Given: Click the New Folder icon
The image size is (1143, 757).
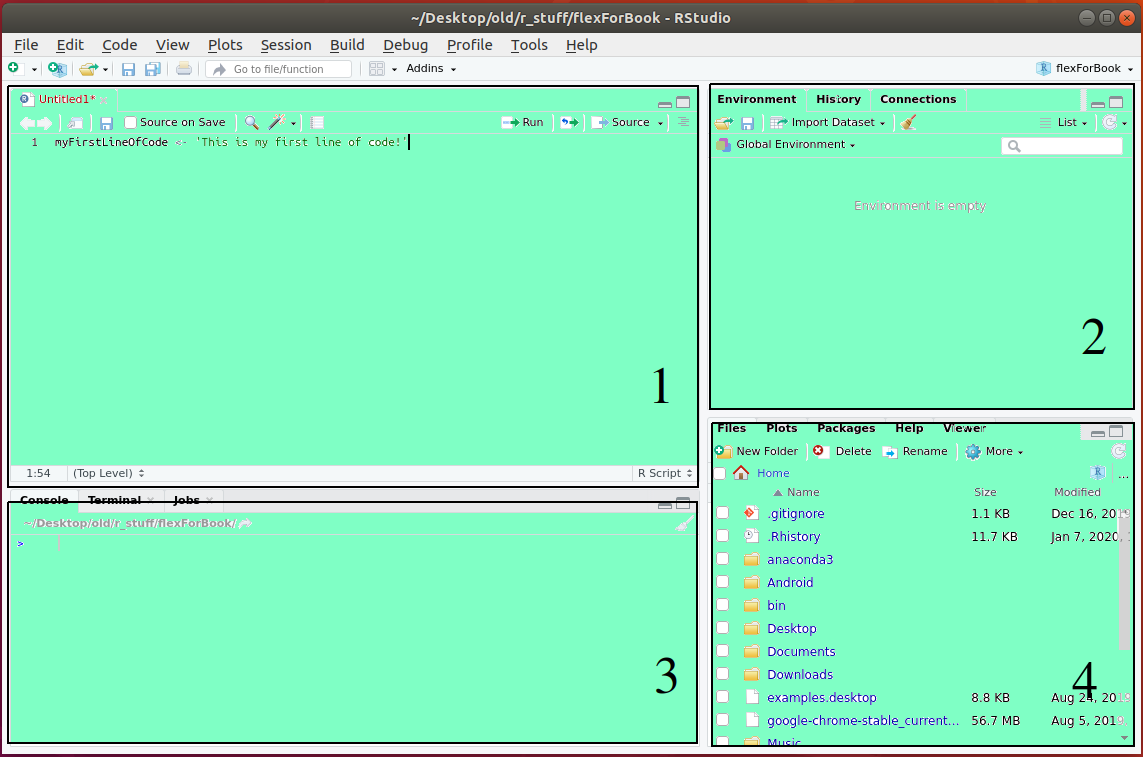Looking at the screenshot, I should tap(724, 451).
